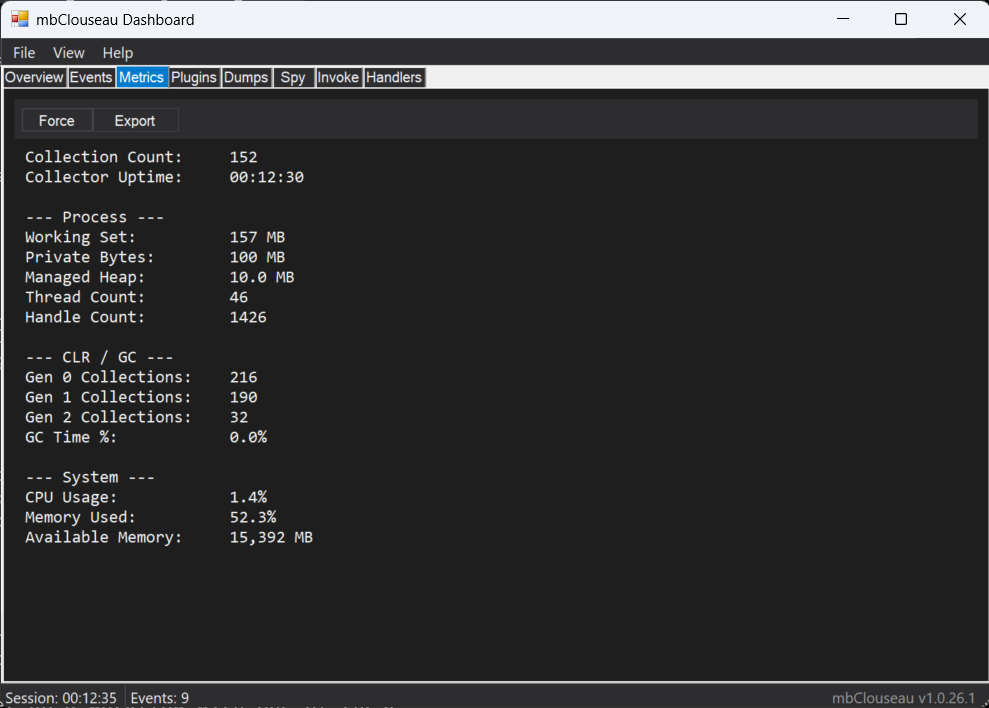Open the Spy tab
The height and width of the screenshot is (708, 989).
(292, 77)
